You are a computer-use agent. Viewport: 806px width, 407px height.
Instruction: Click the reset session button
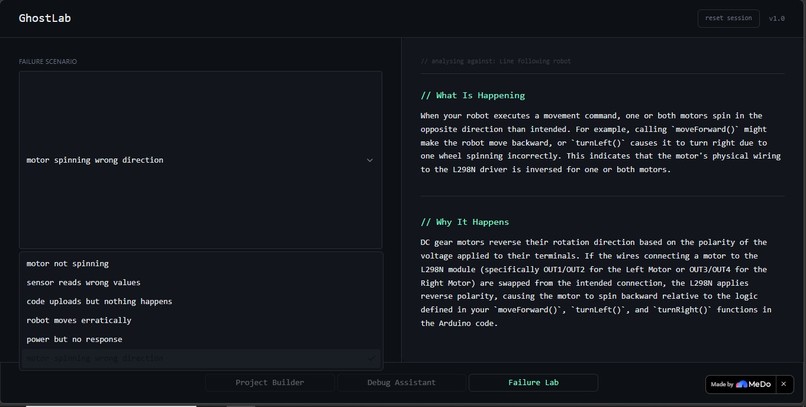tap(728, 18)
